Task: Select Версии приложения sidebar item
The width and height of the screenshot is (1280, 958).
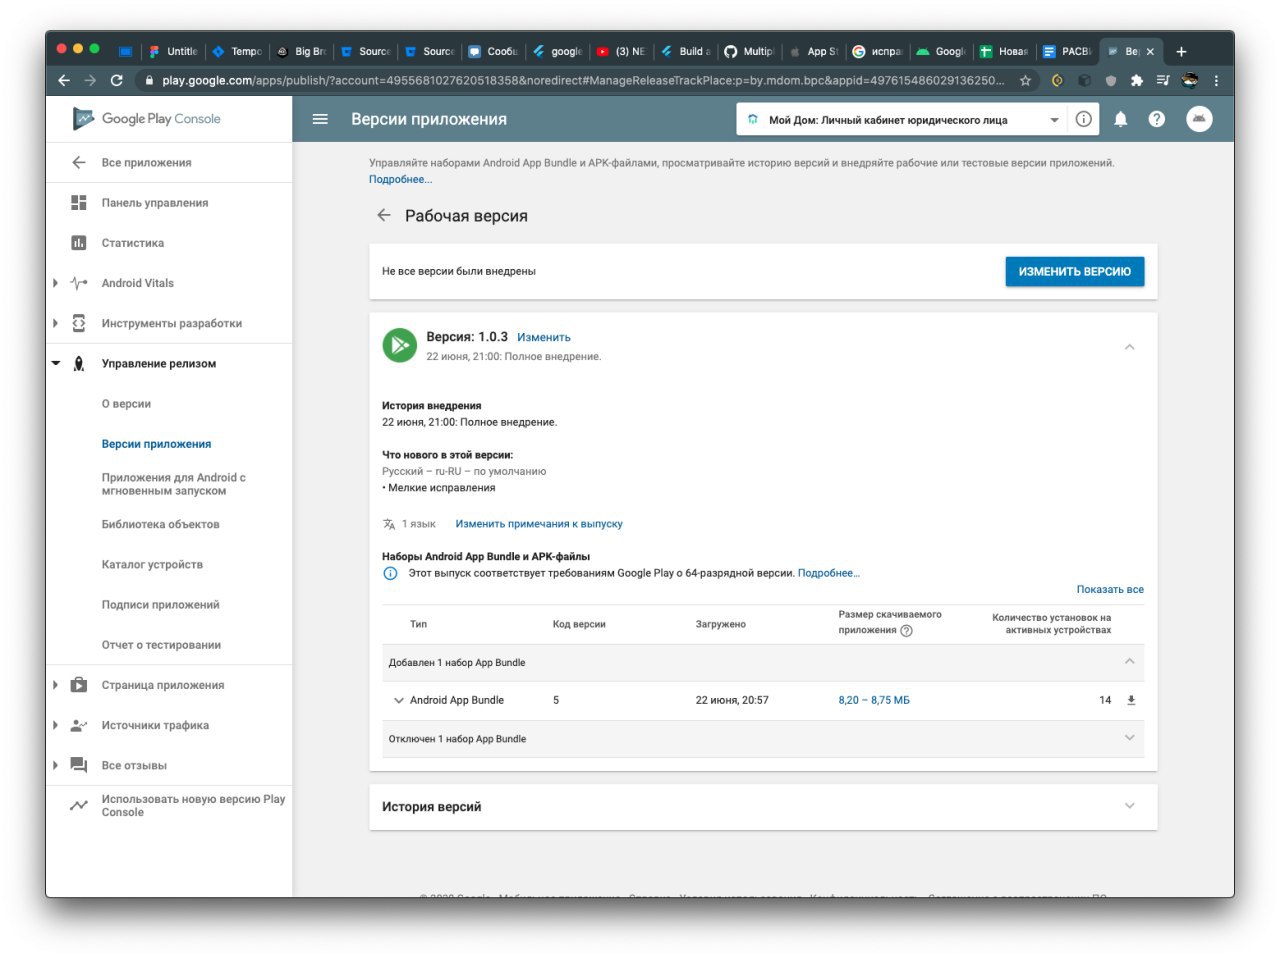Action: [156, 444]
